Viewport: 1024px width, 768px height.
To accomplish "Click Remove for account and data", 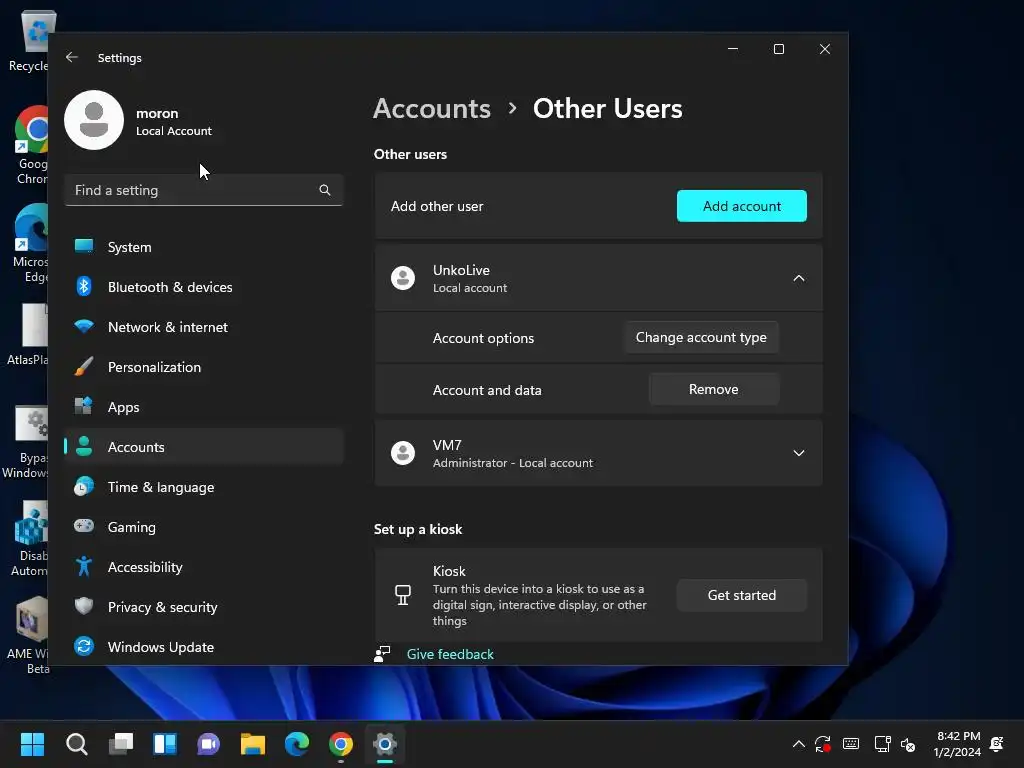I will [x=713, y=389].
